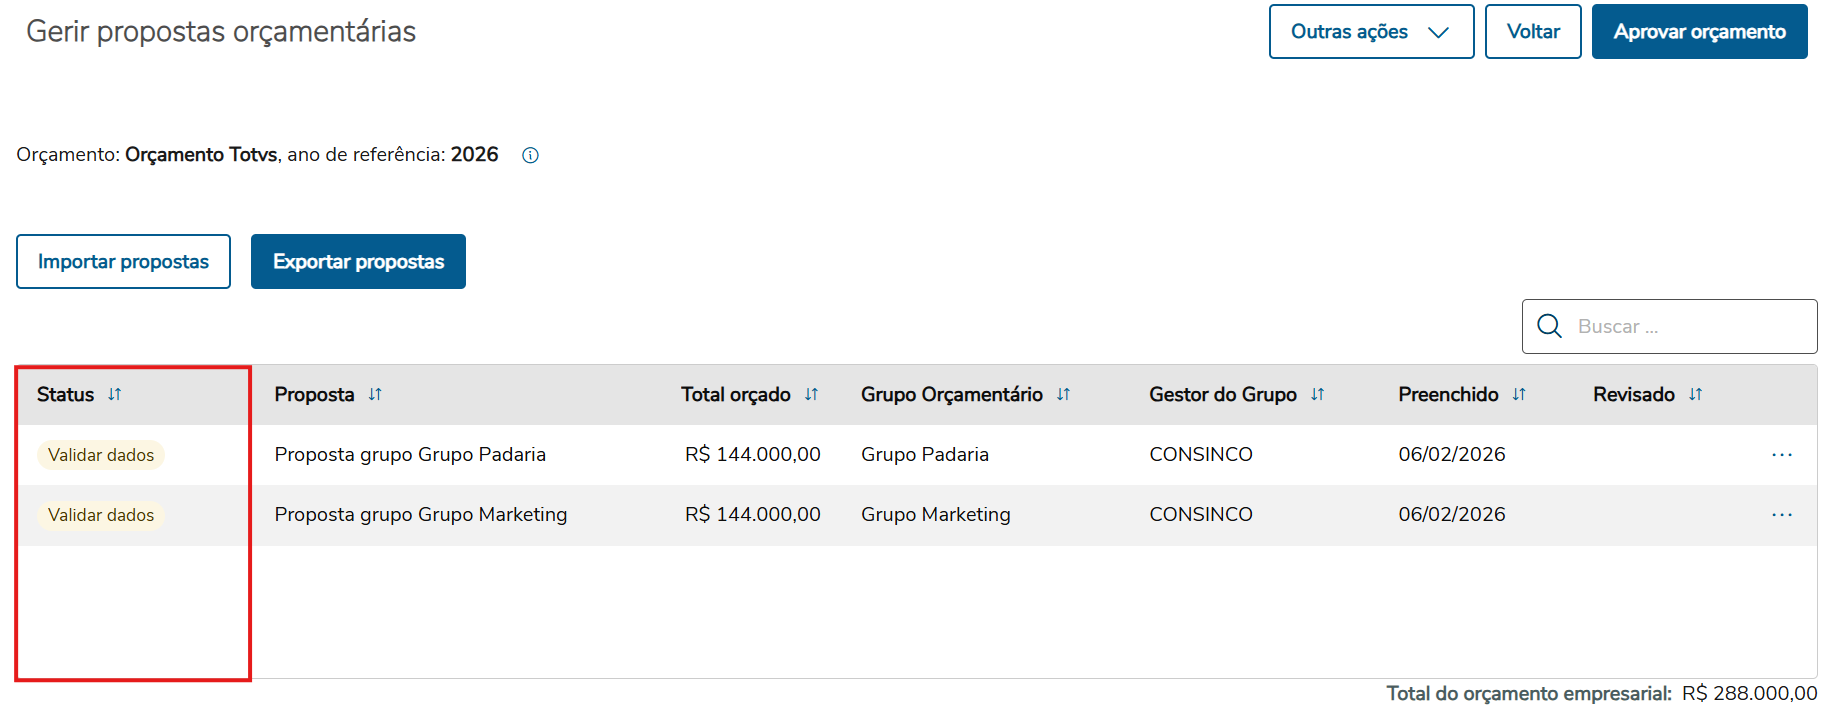Click Validar dados badge for Grupo Marketing

click(101, 515)
